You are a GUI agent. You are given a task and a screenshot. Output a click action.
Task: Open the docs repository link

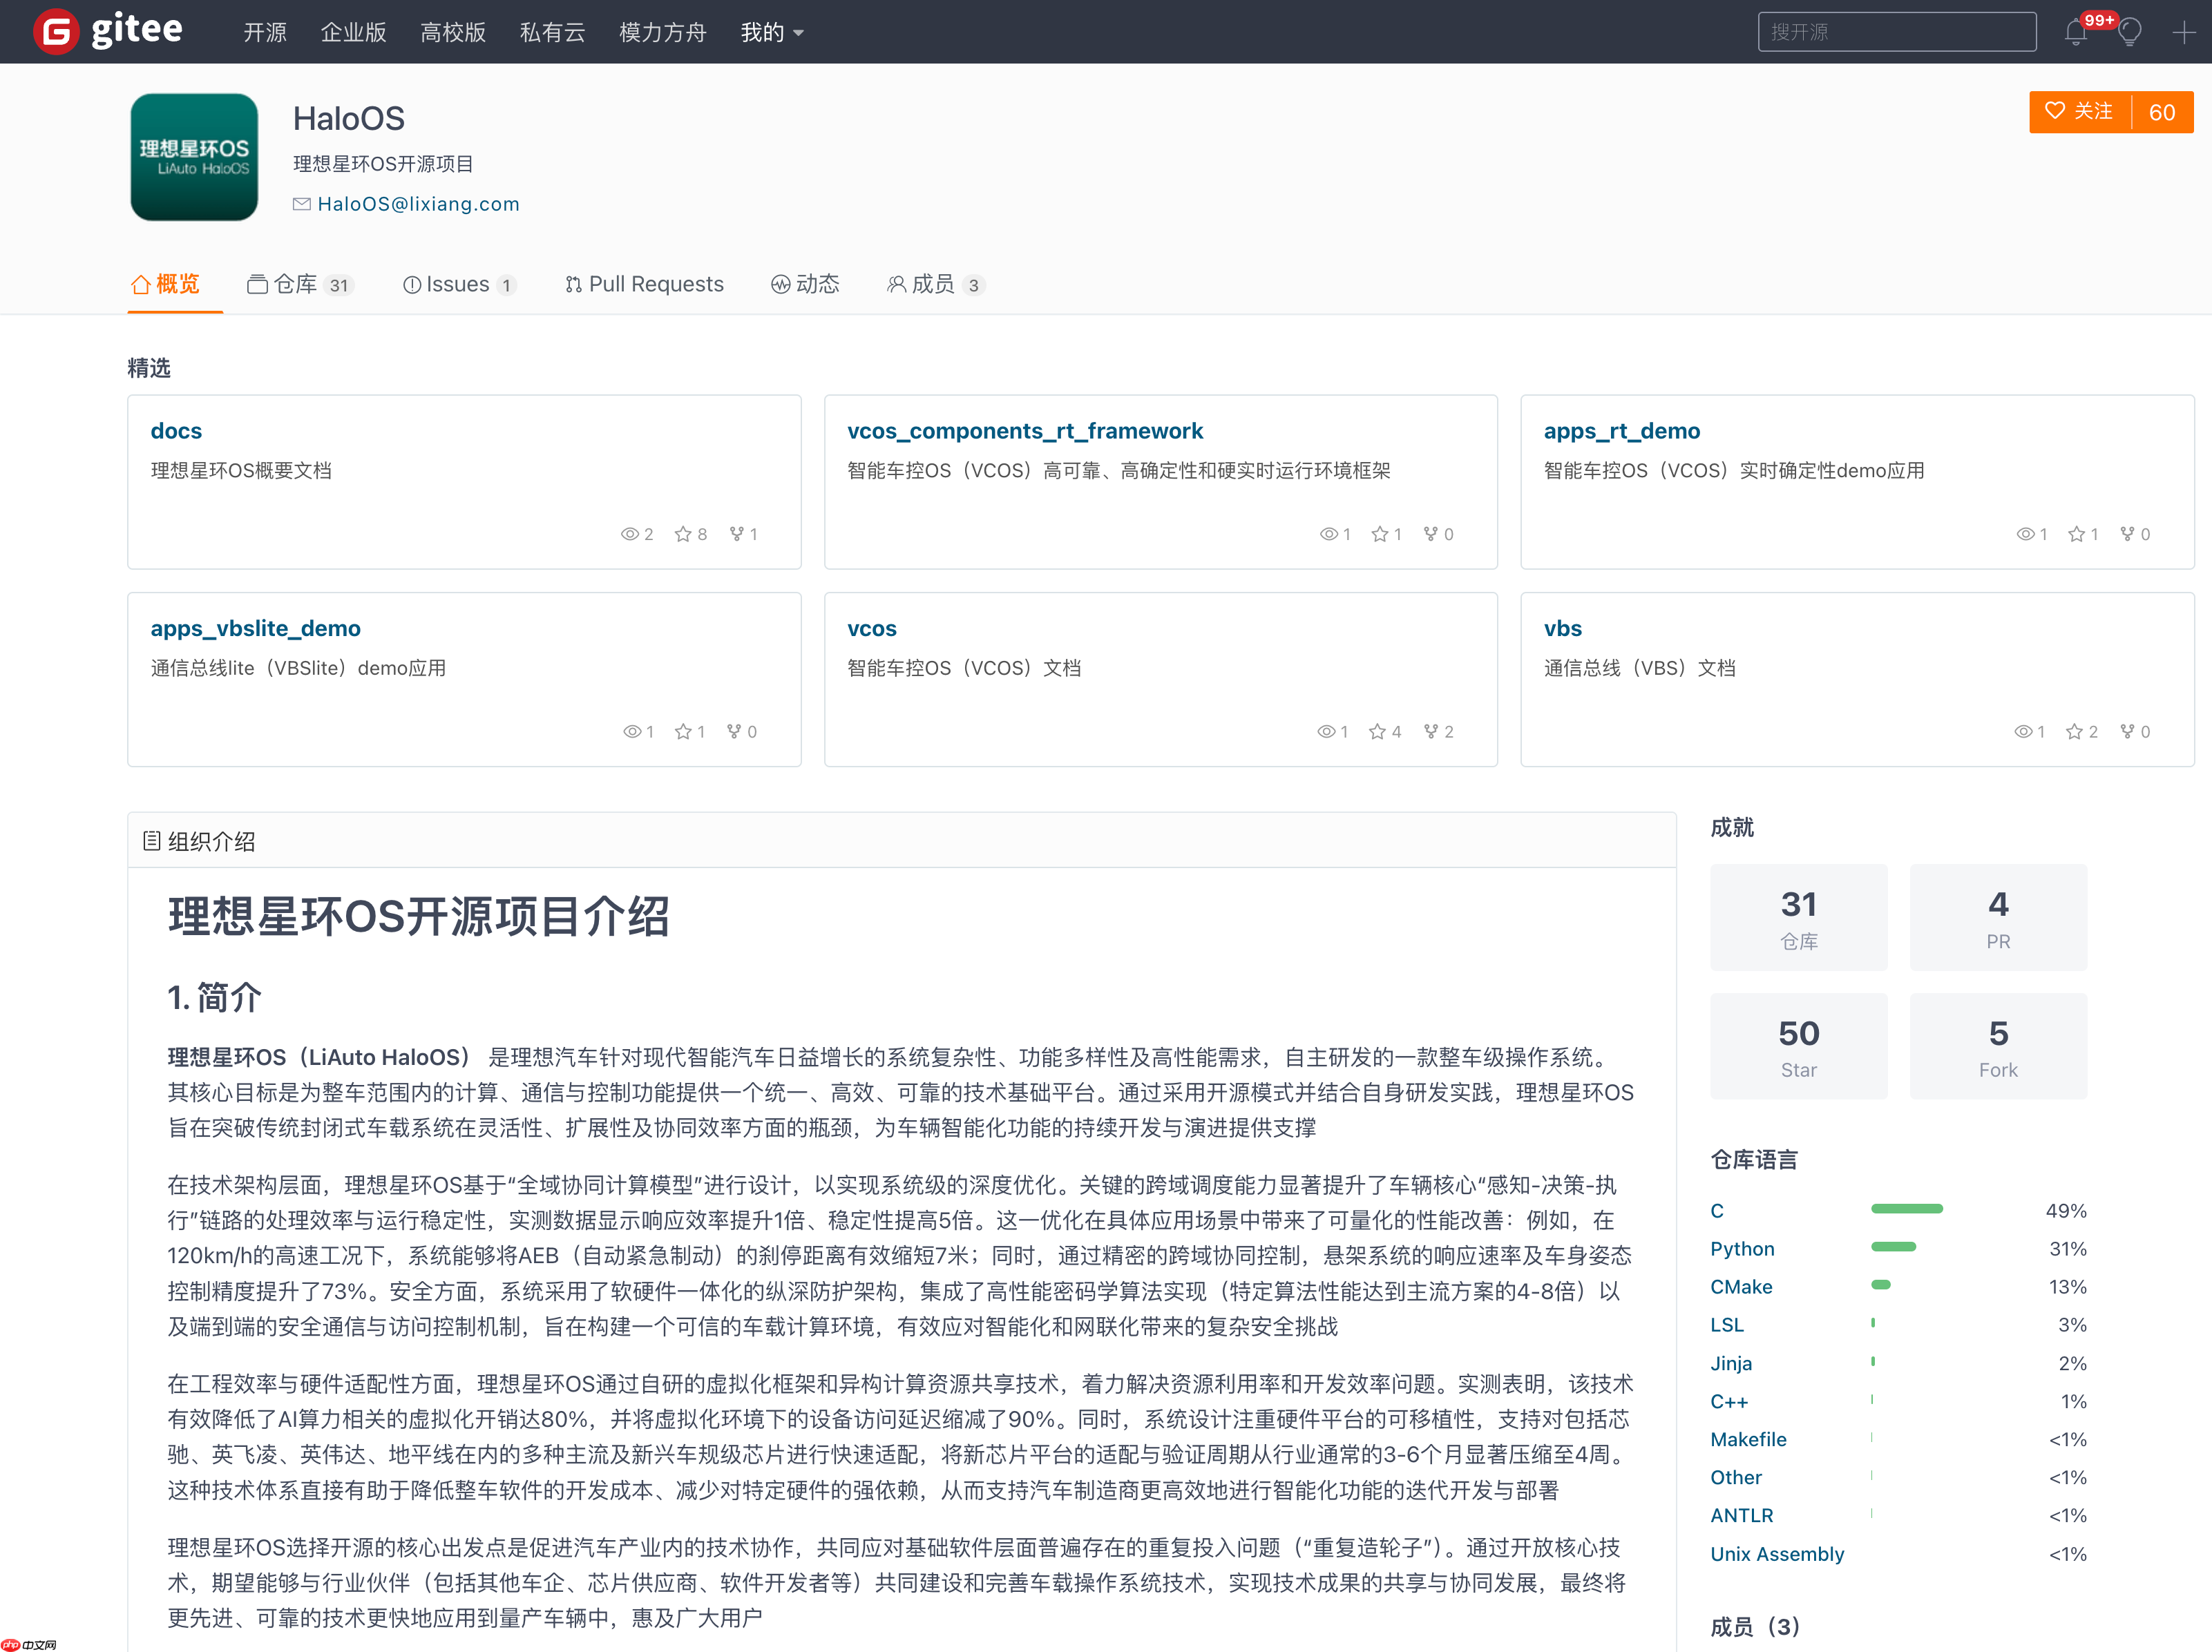pyautogui.click(x=176, y=430)
